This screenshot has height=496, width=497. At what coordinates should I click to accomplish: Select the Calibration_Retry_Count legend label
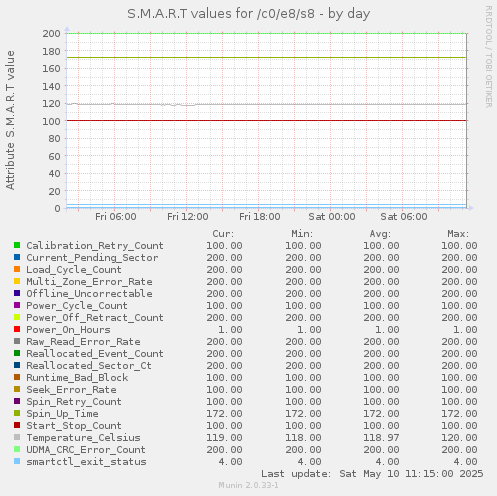click(x=95, y=246)
